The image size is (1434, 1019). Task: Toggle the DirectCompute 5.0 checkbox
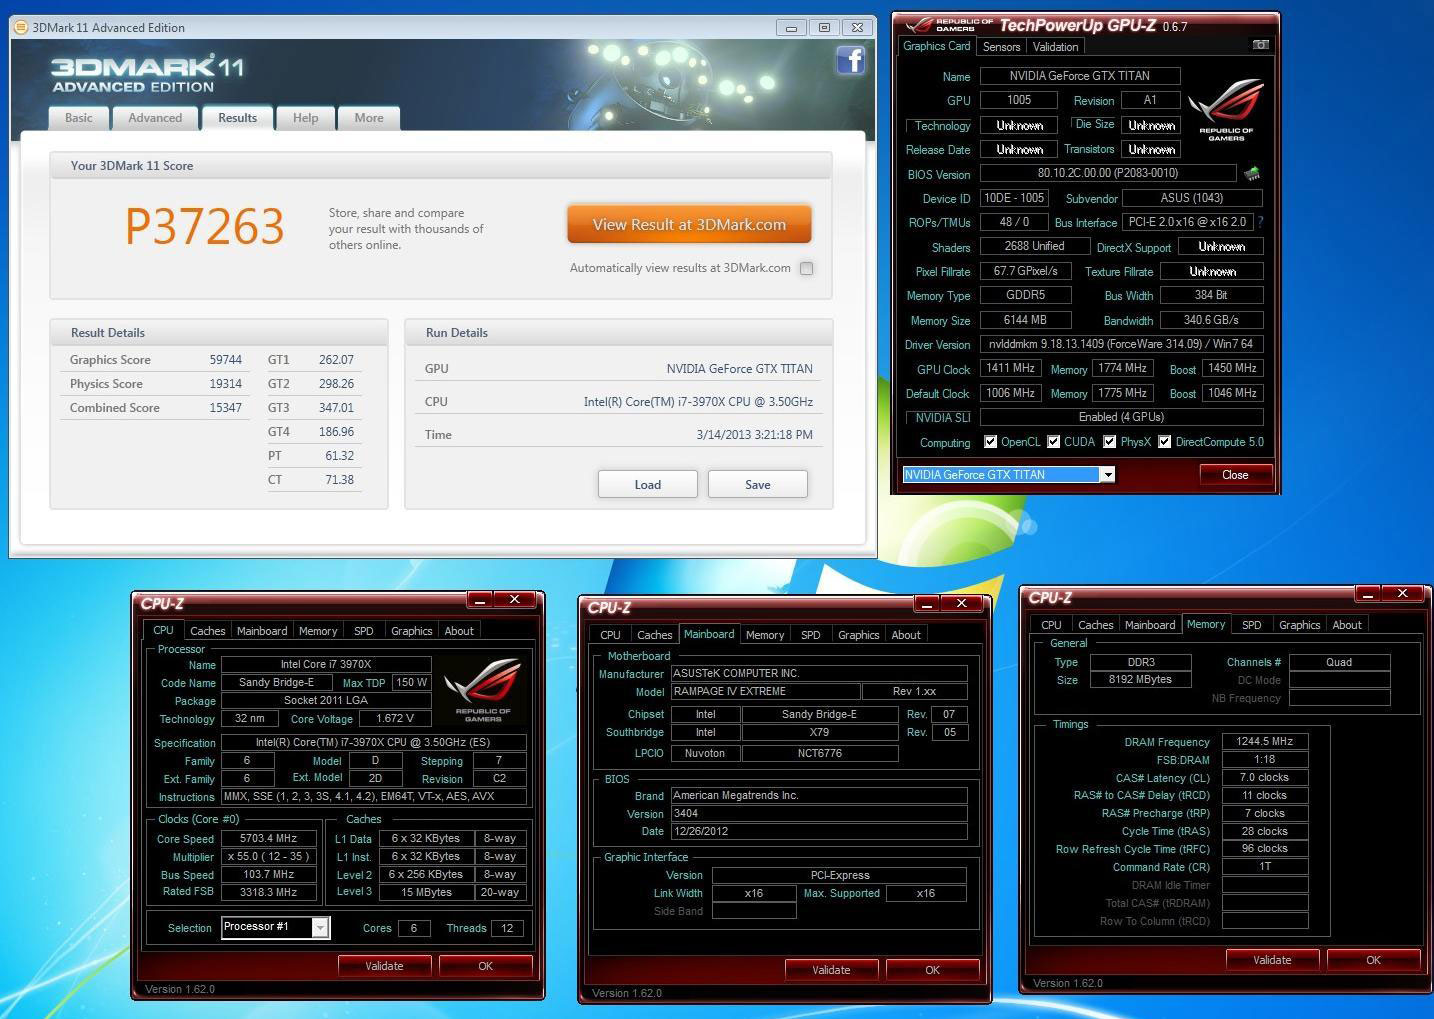coord(1164,442)
